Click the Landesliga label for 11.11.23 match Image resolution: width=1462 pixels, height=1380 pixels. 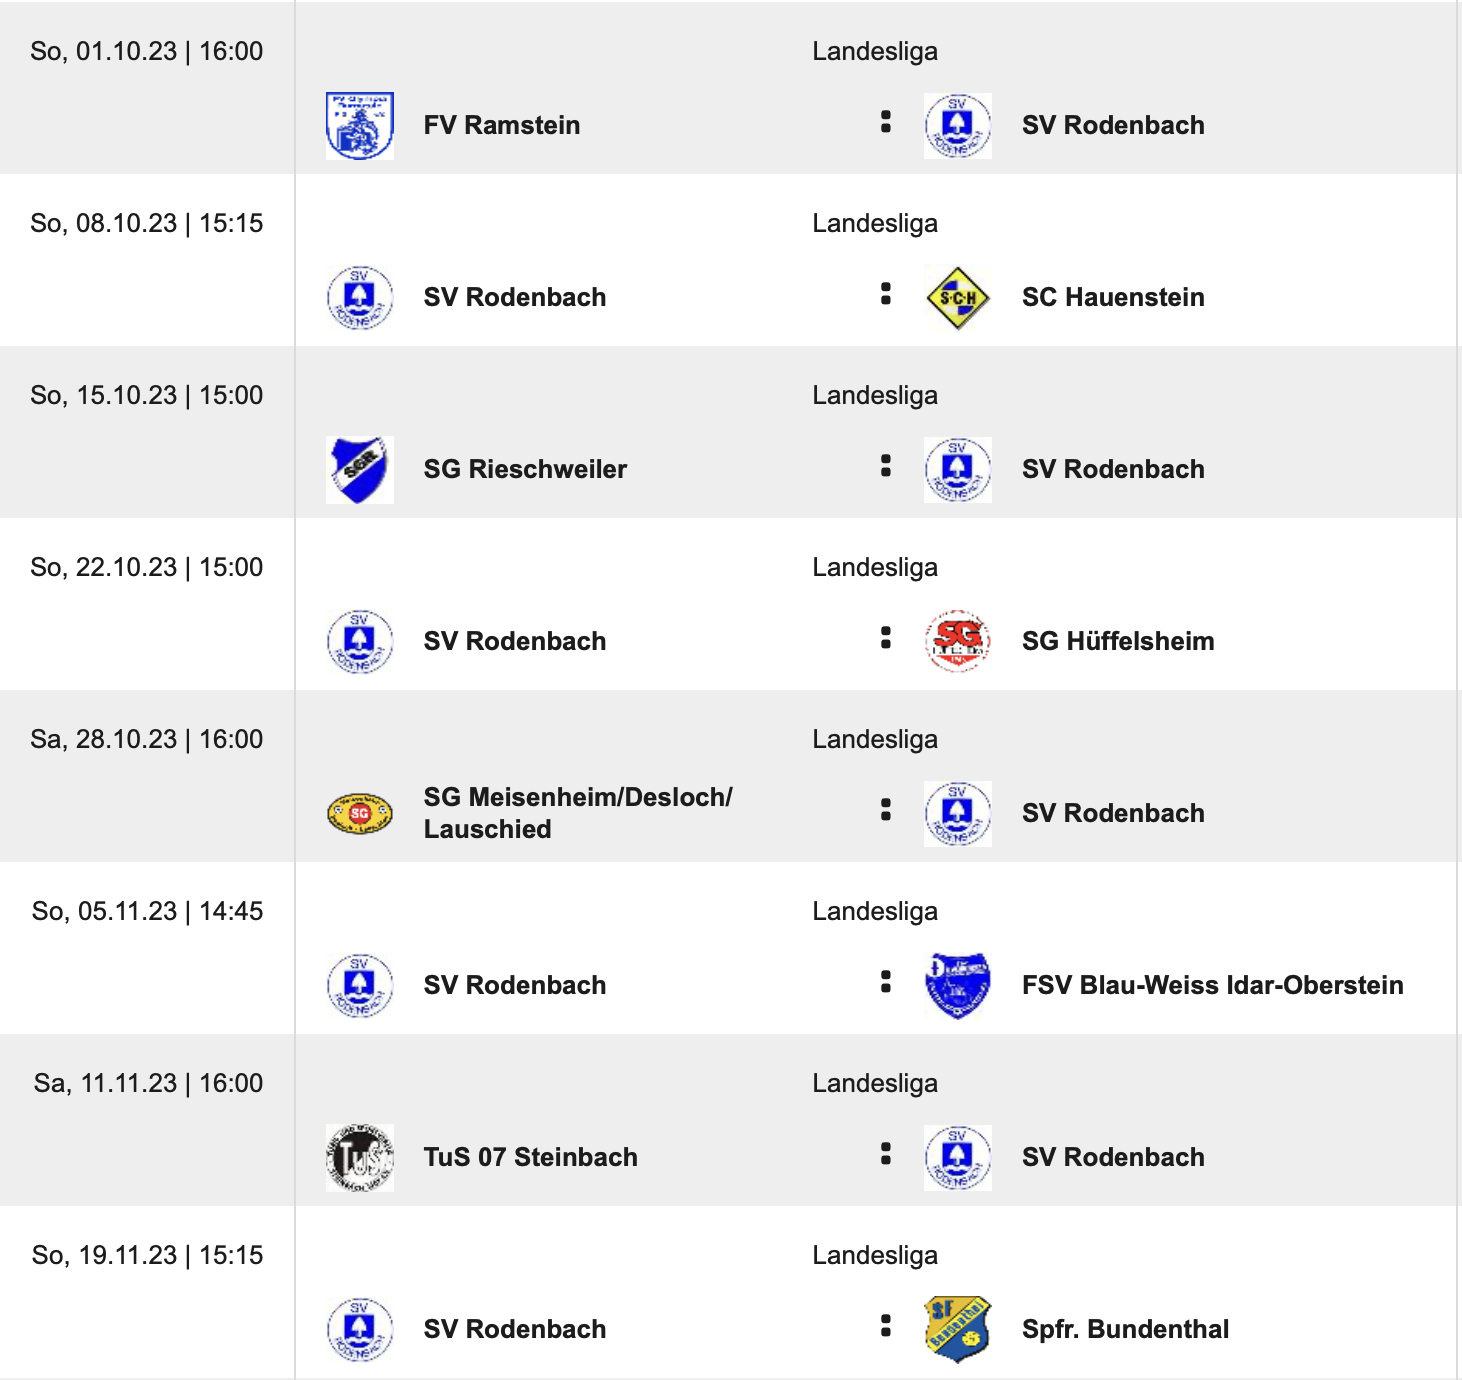pos(875,1084)
